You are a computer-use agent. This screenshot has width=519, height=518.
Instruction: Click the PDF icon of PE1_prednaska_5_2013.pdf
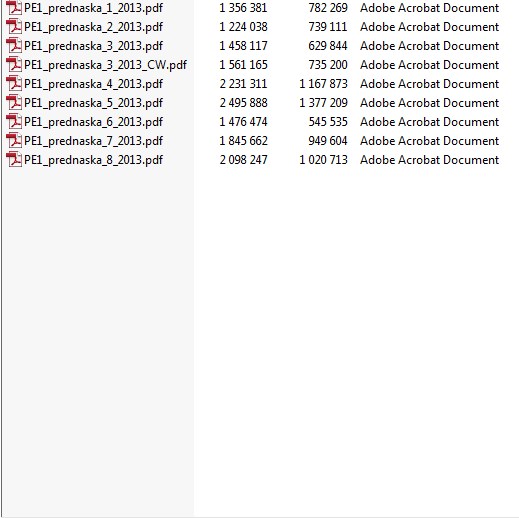tap(14, 103)
